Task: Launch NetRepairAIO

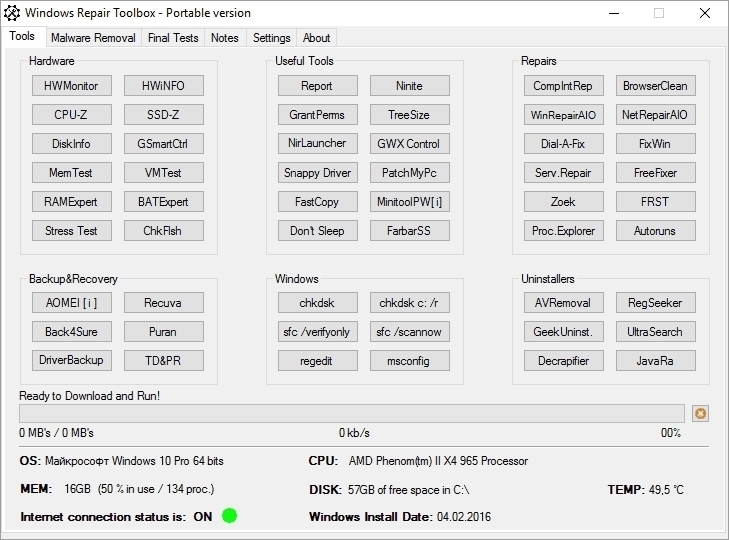Action: 656,114
